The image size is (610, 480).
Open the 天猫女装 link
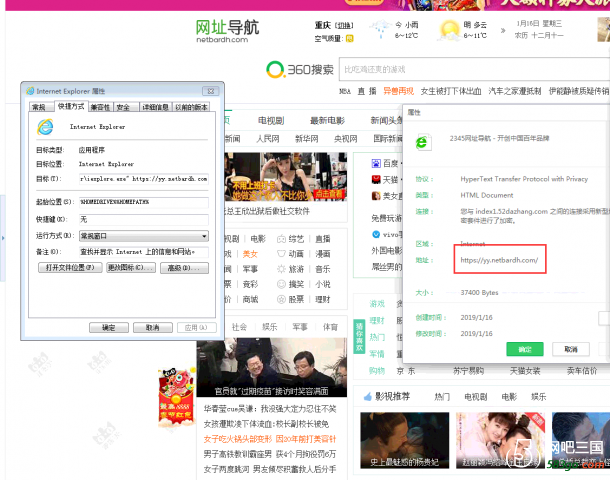click(x=525, y=371)
